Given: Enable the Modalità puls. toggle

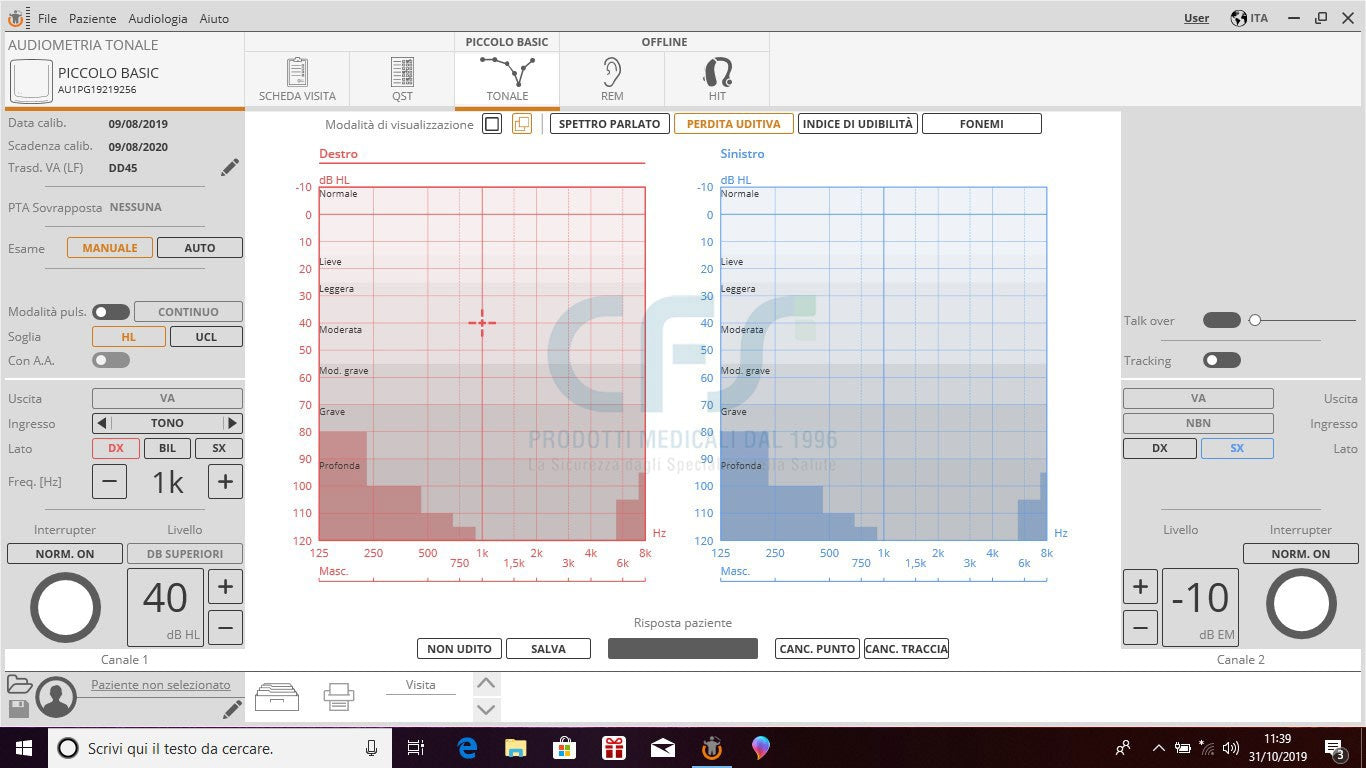Looking at the screenshot, I should point(111,311).
